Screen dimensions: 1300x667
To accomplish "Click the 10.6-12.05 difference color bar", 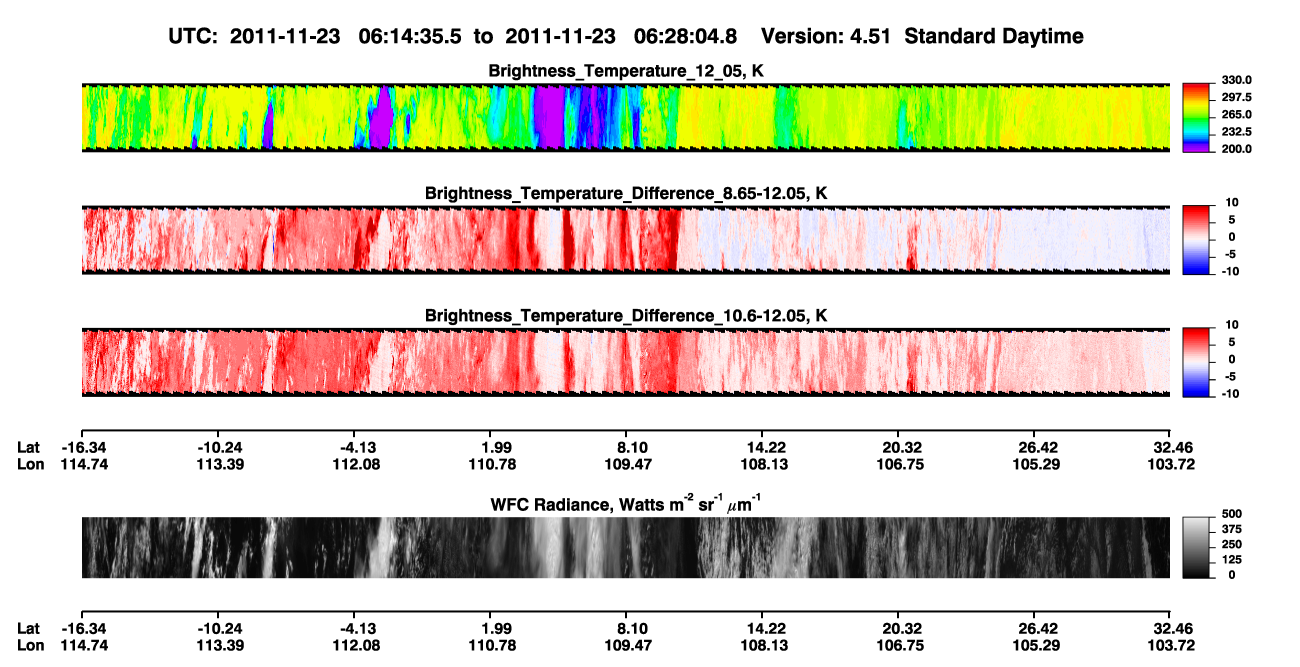I will pyautogui.click(x=1196, y=362).
